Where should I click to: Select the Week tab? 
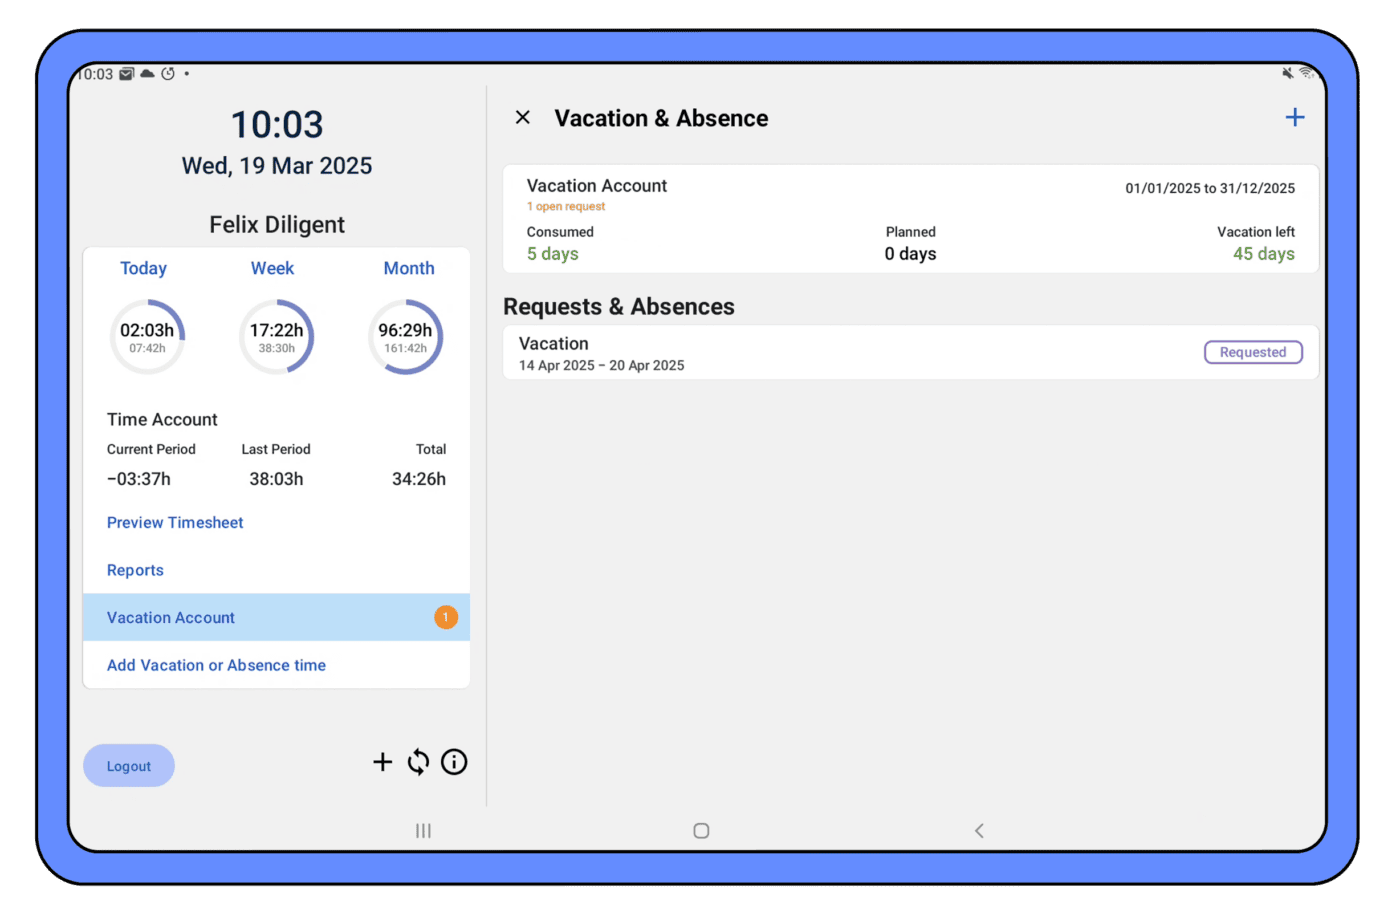click(272, 268)
